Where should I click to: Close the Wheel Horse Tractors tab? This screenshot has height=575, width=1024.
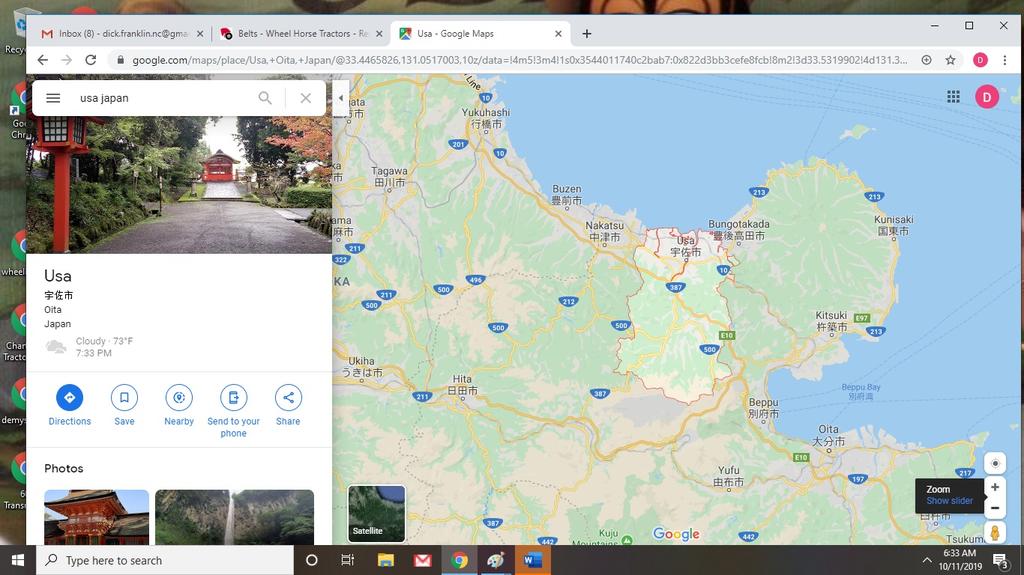coord(379,33)
